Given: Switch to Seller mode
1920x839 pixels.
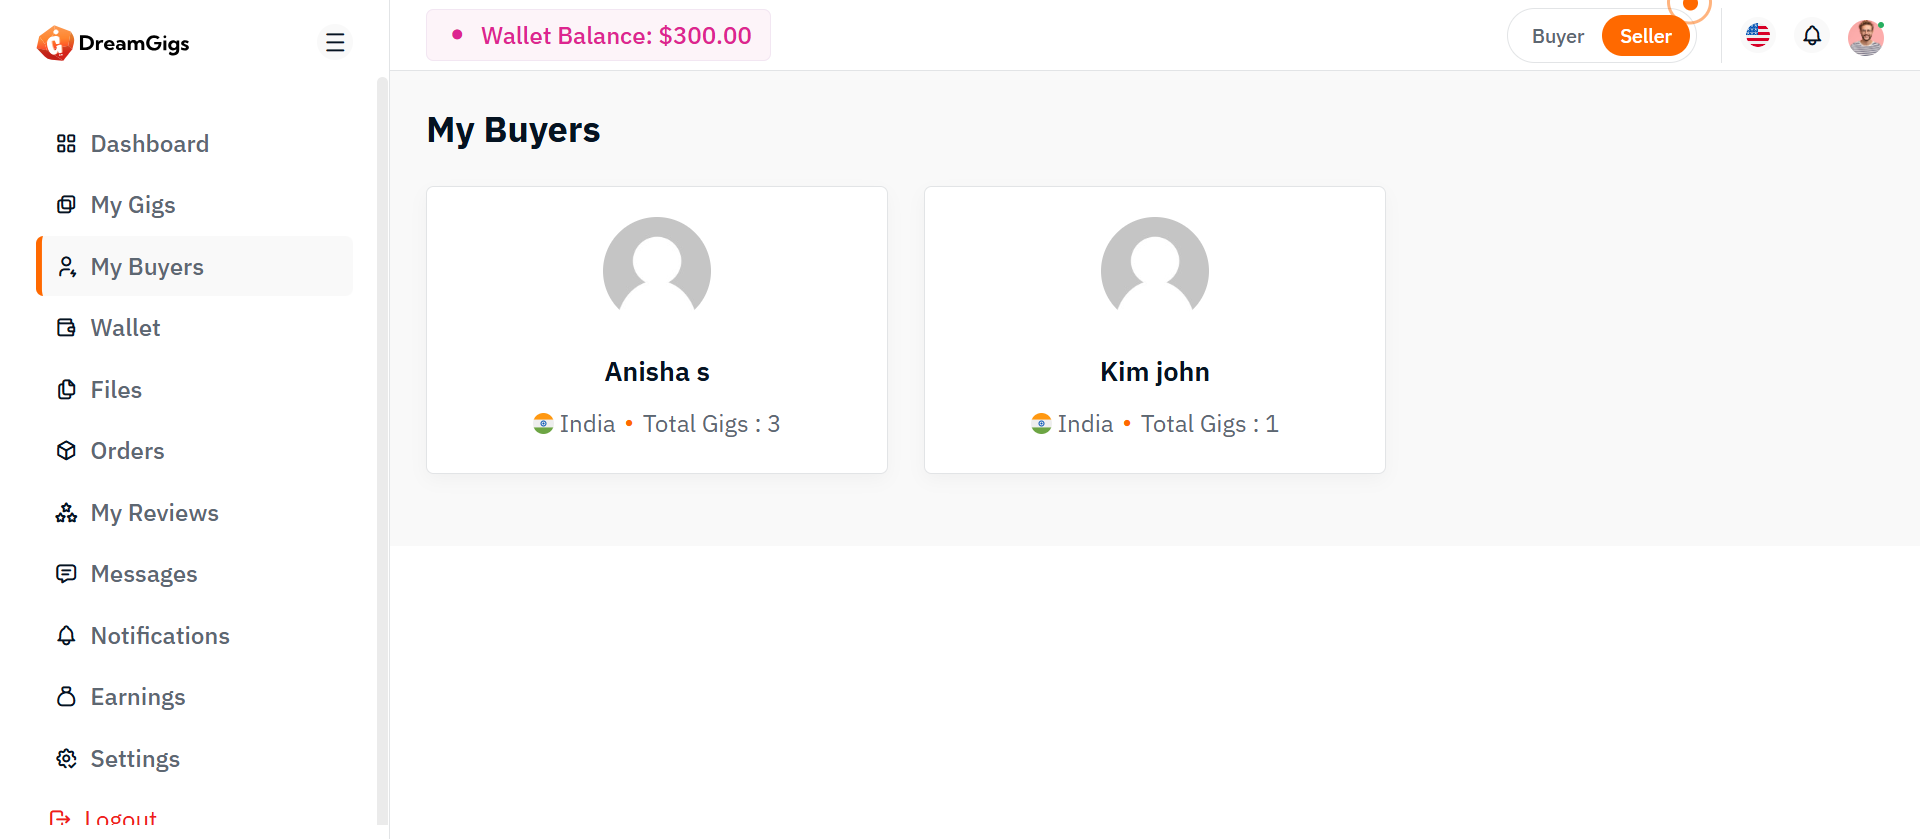Looking at the screenshot, I should point(1645,36).
